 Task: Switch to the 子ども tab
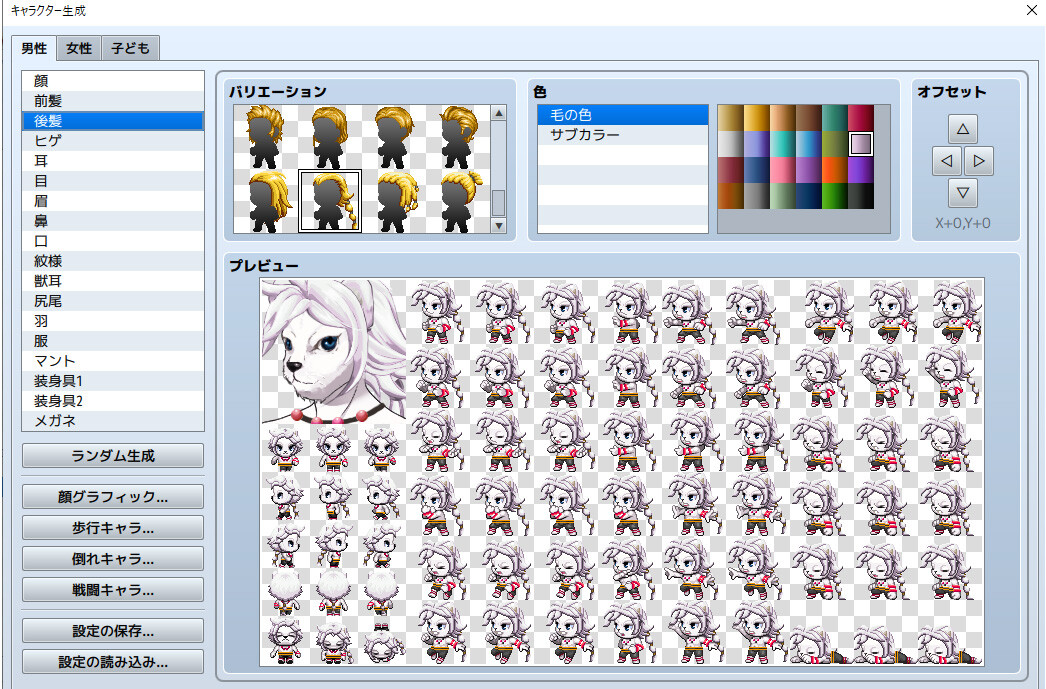coord(130,47)
